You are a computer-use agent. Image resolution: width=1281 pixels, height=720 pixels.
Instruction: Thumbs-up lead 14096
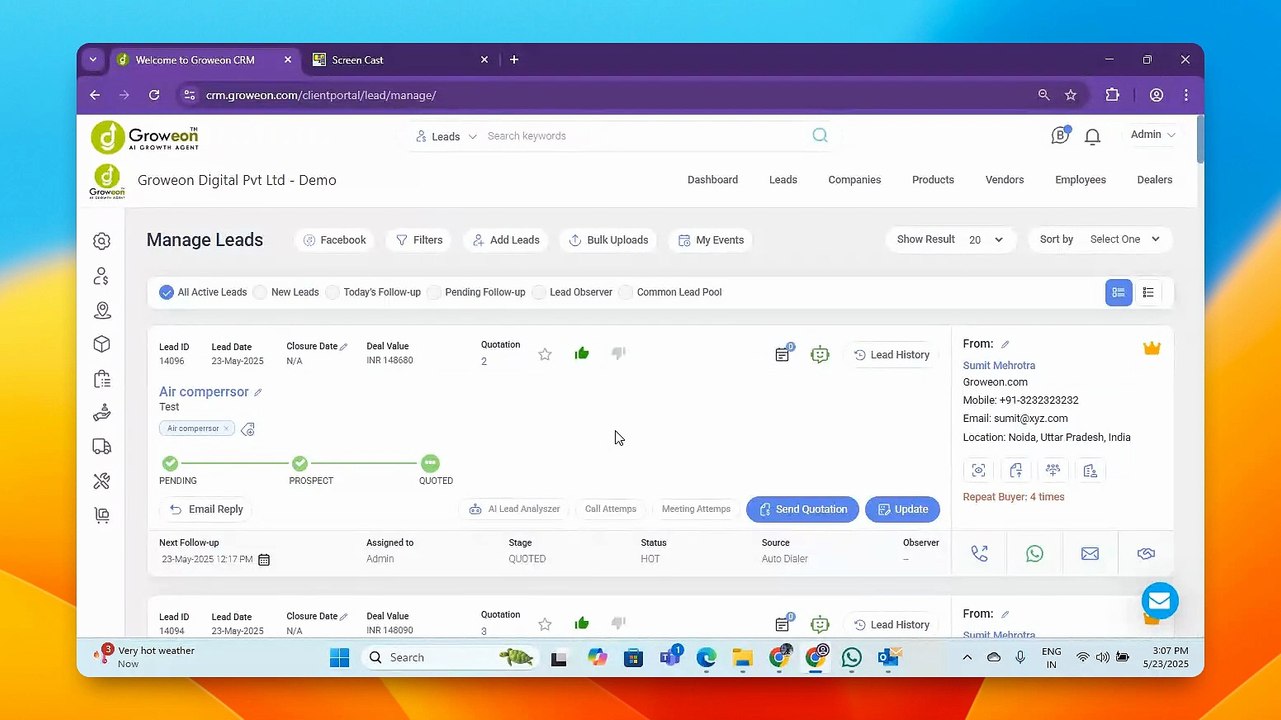coord(582,353)
